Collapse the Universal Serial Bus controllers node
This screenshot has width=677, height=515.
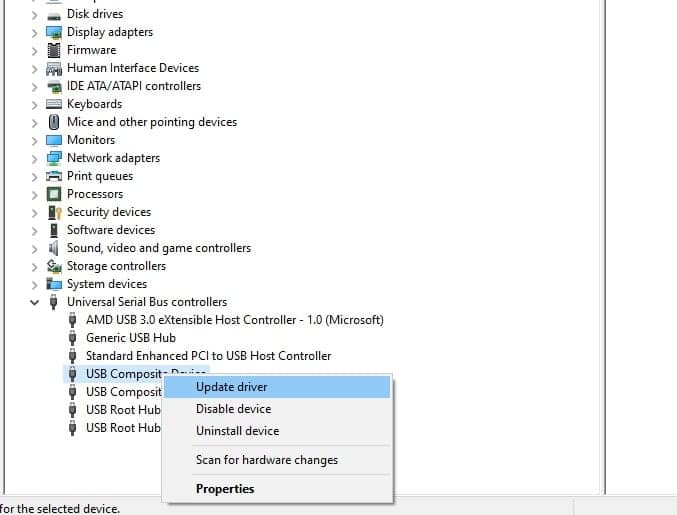pos(35,303)
